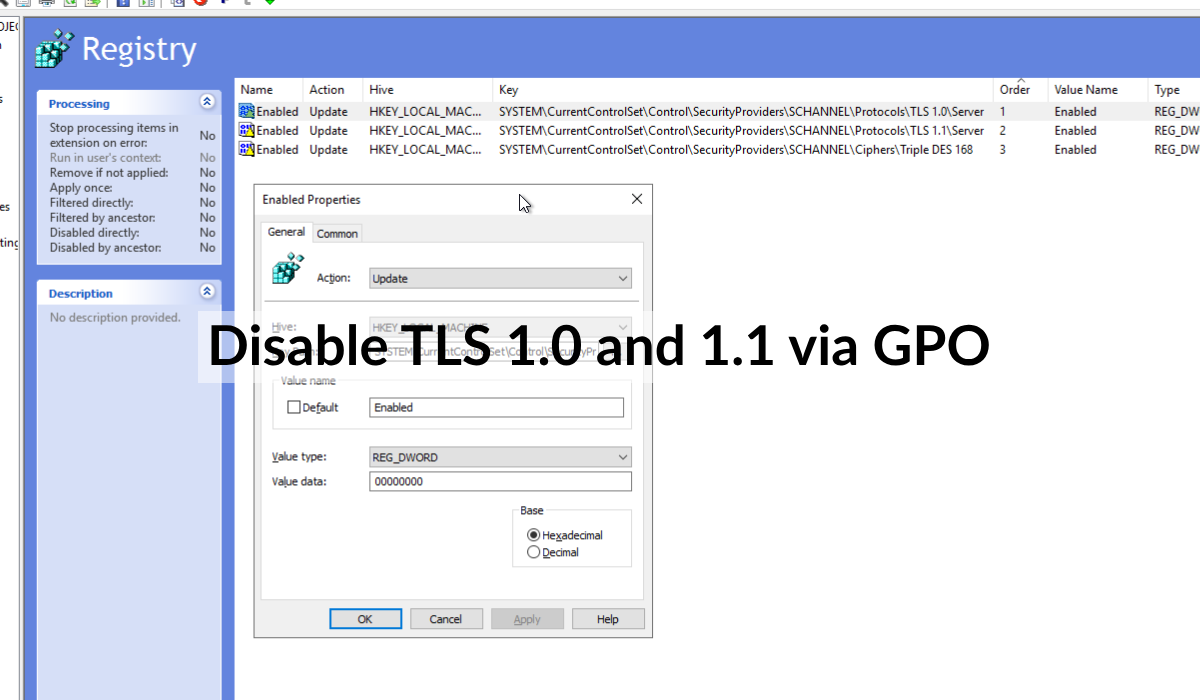
Task: Switch to the General tab
Action: point(286,231)
